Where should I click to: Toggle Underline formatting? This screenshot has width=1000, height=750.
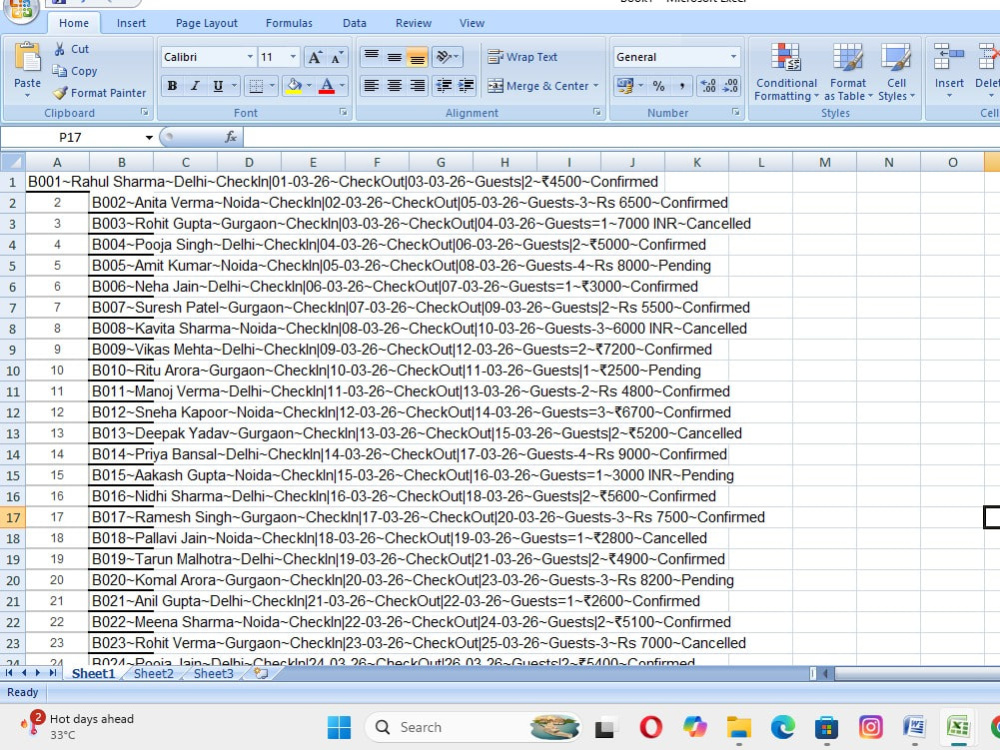[x=218, y=85]
